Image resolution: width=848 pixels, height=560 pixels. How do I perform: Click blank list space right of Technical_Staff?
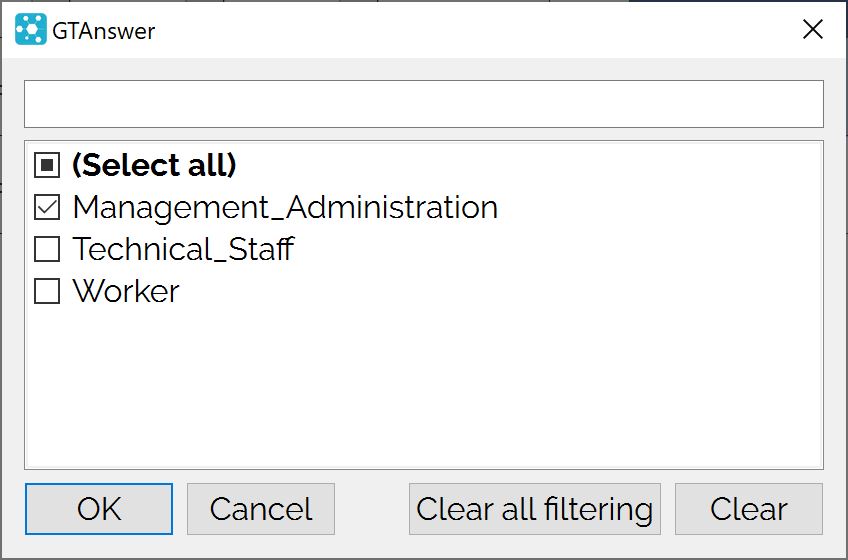click(x=557, y=249)
